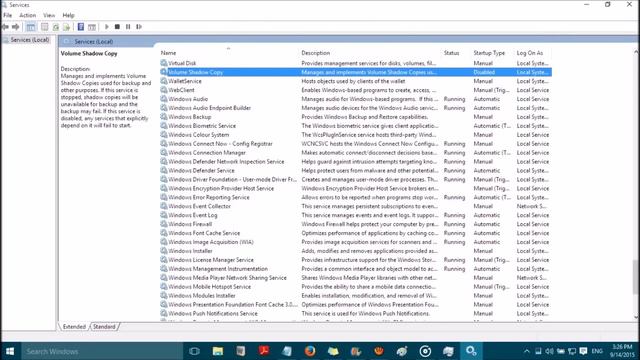Open Task View on the taskbar
The height and width of the screenshot is (360, 640).
(x=194, y=351)
